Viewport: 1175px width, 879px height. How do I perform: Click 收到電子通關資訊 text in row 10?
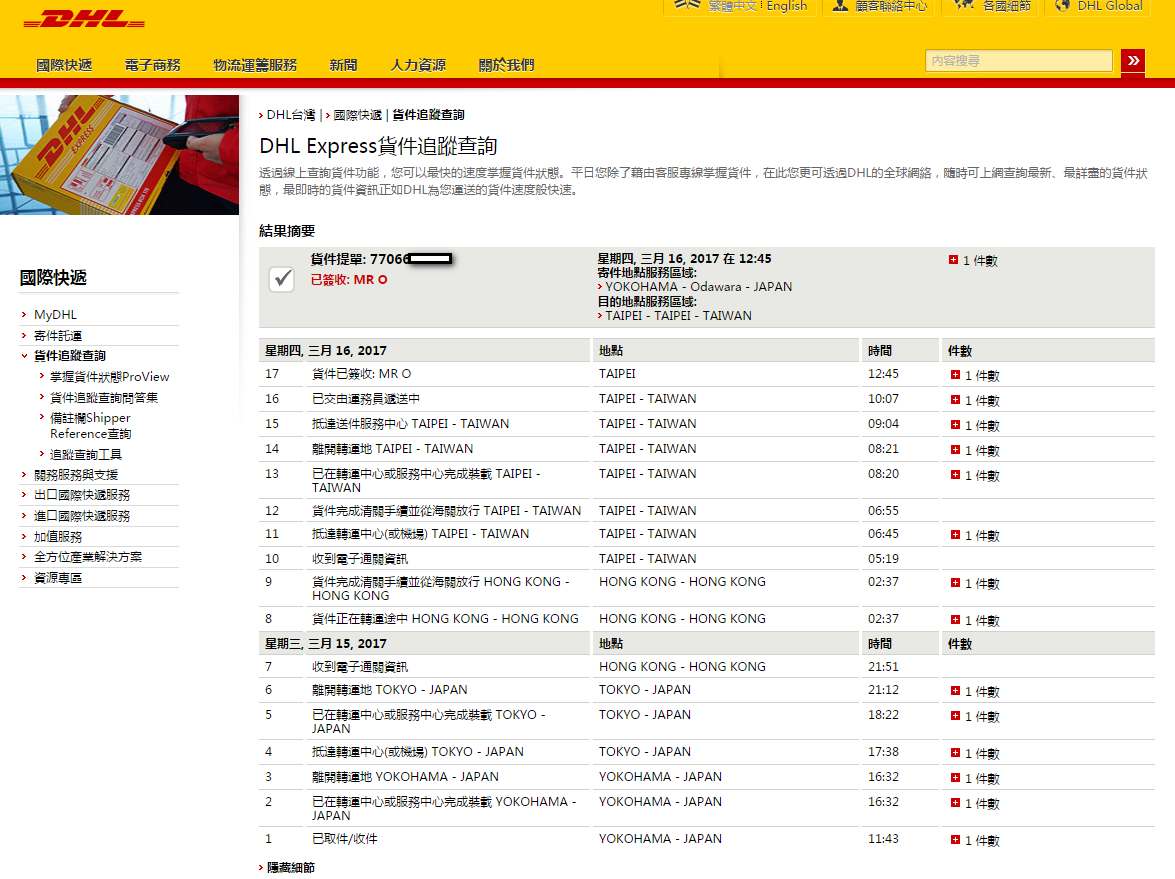click(360, 559)
